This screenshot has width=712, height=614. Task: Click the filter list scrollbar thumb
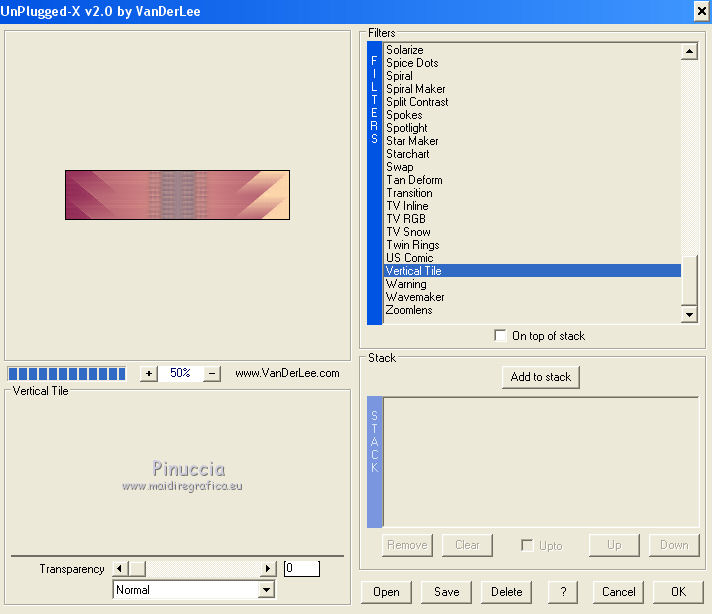tap(689, 281)
